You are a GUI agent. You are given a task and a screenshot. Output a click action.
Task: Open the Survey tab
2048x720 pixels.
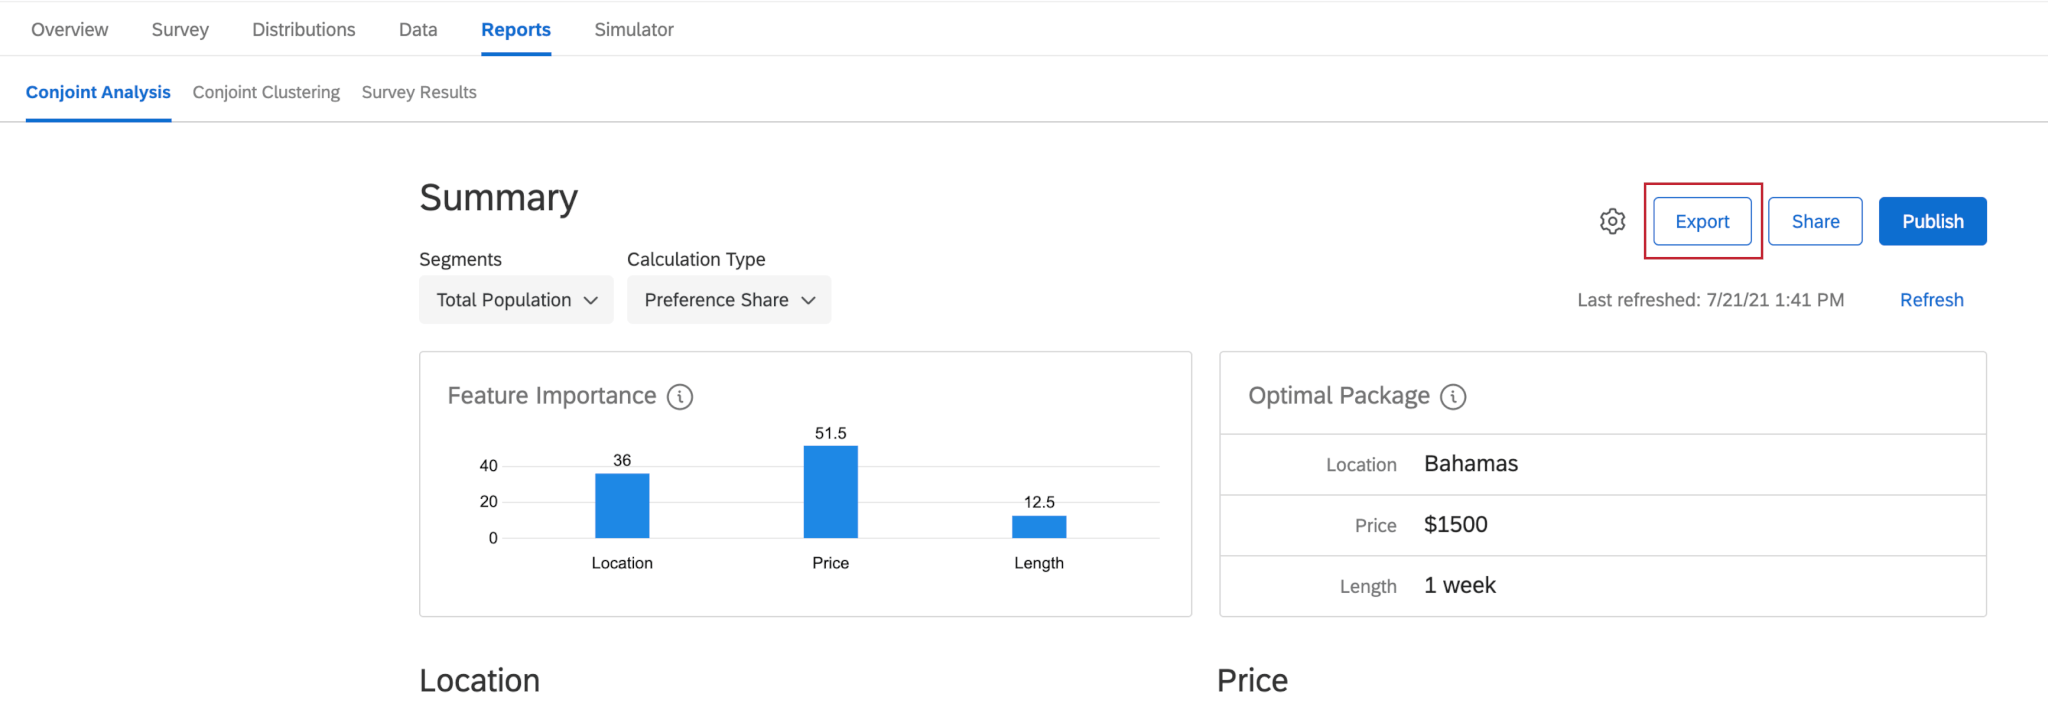(180, 30)
